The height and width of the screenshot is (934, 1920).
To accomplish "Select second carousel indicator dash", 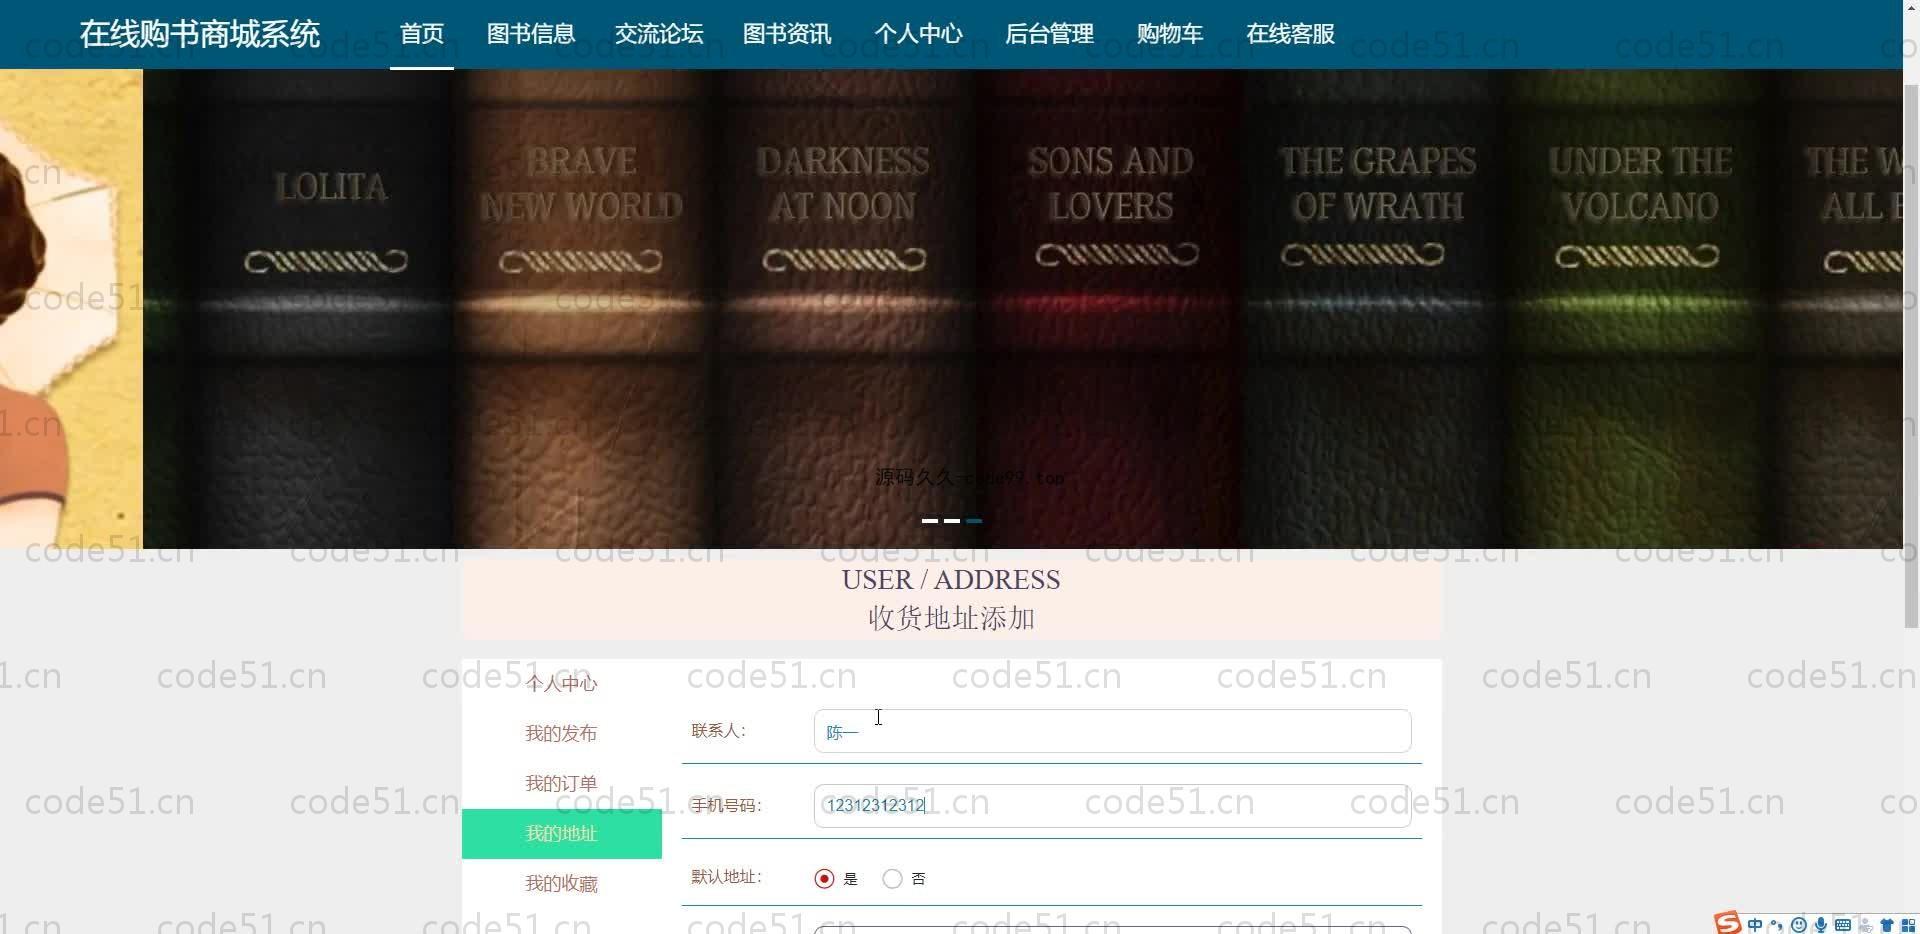I will tap(952, 521).
